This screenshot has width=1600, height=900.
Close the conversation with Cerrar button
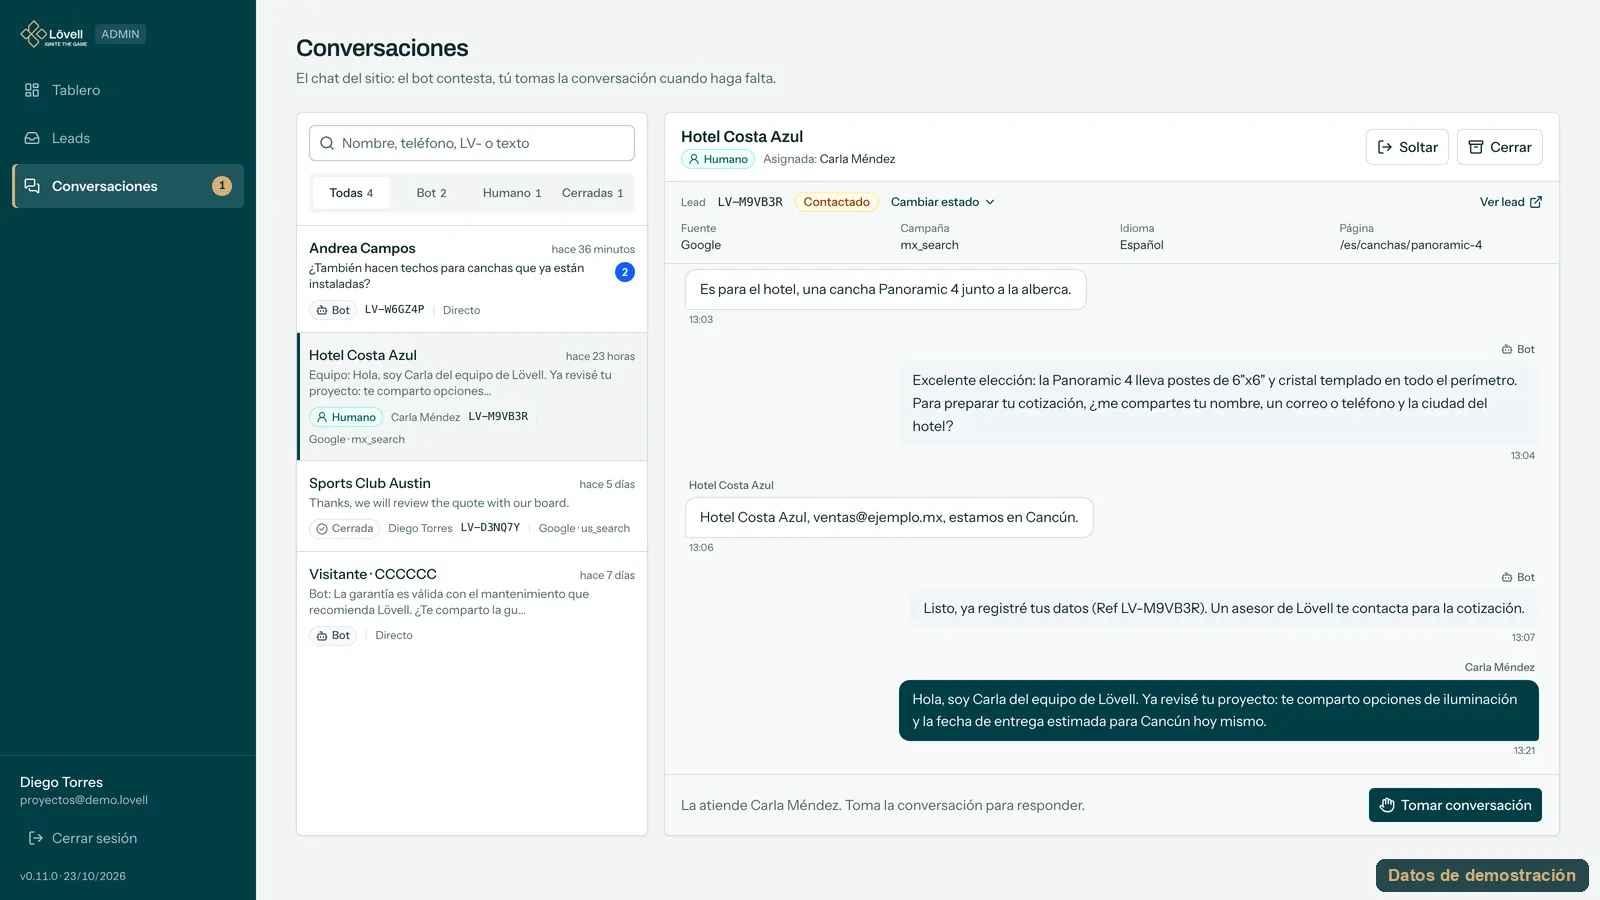tap(1500, 147)
